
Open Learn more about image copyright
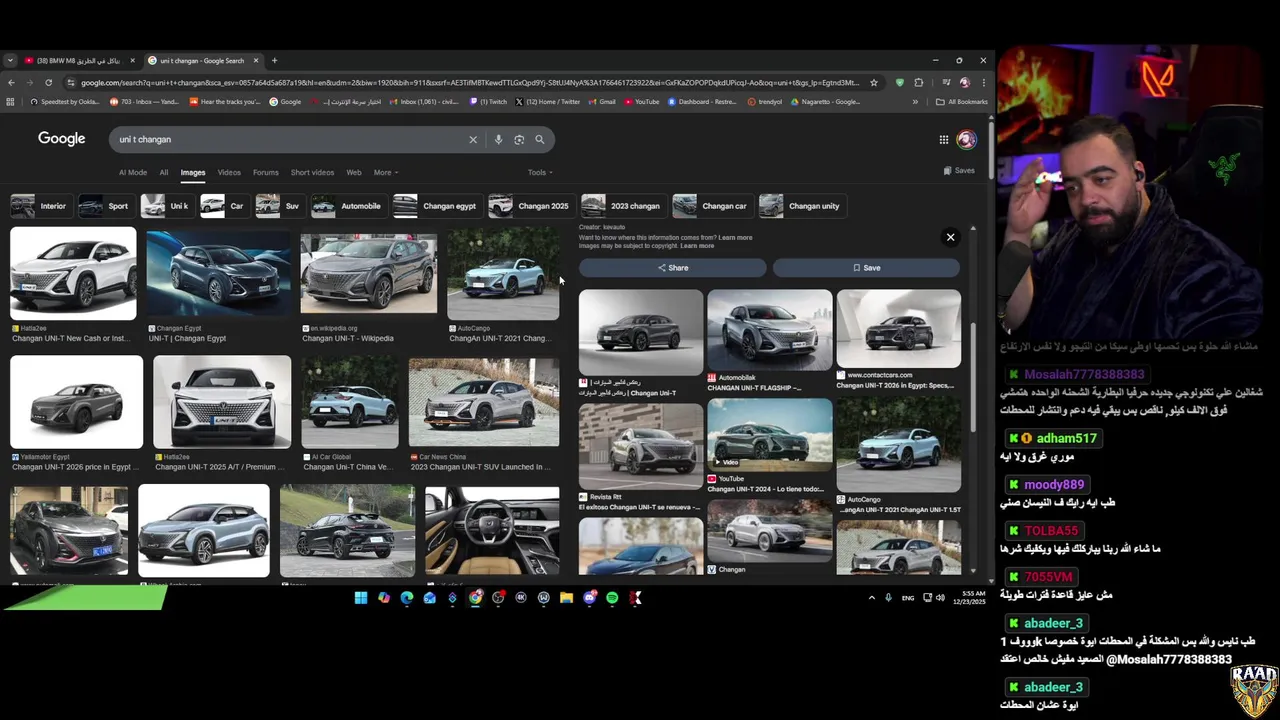[x=697, y=246]
